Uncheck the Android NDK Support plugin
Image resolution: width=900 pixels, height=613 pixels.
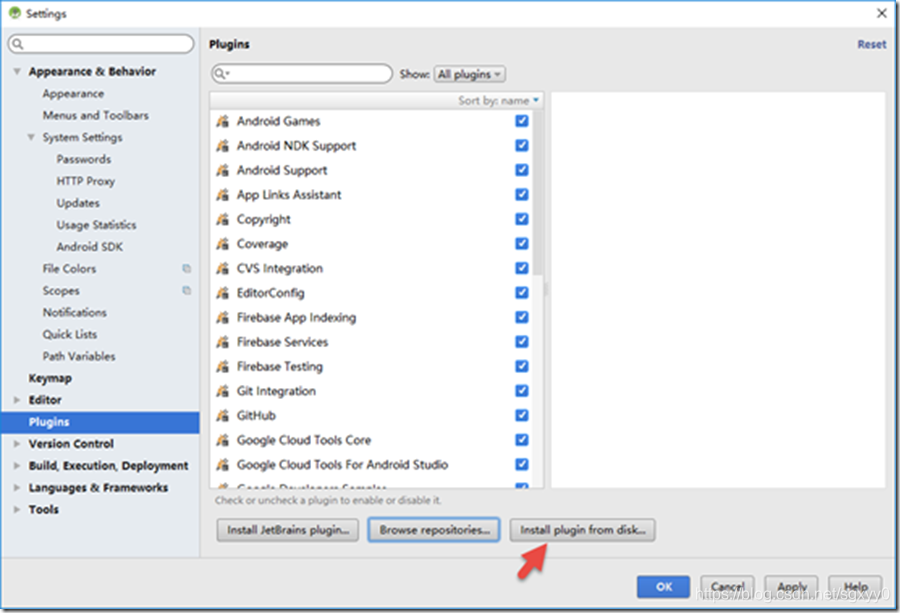tap(522, 146)
